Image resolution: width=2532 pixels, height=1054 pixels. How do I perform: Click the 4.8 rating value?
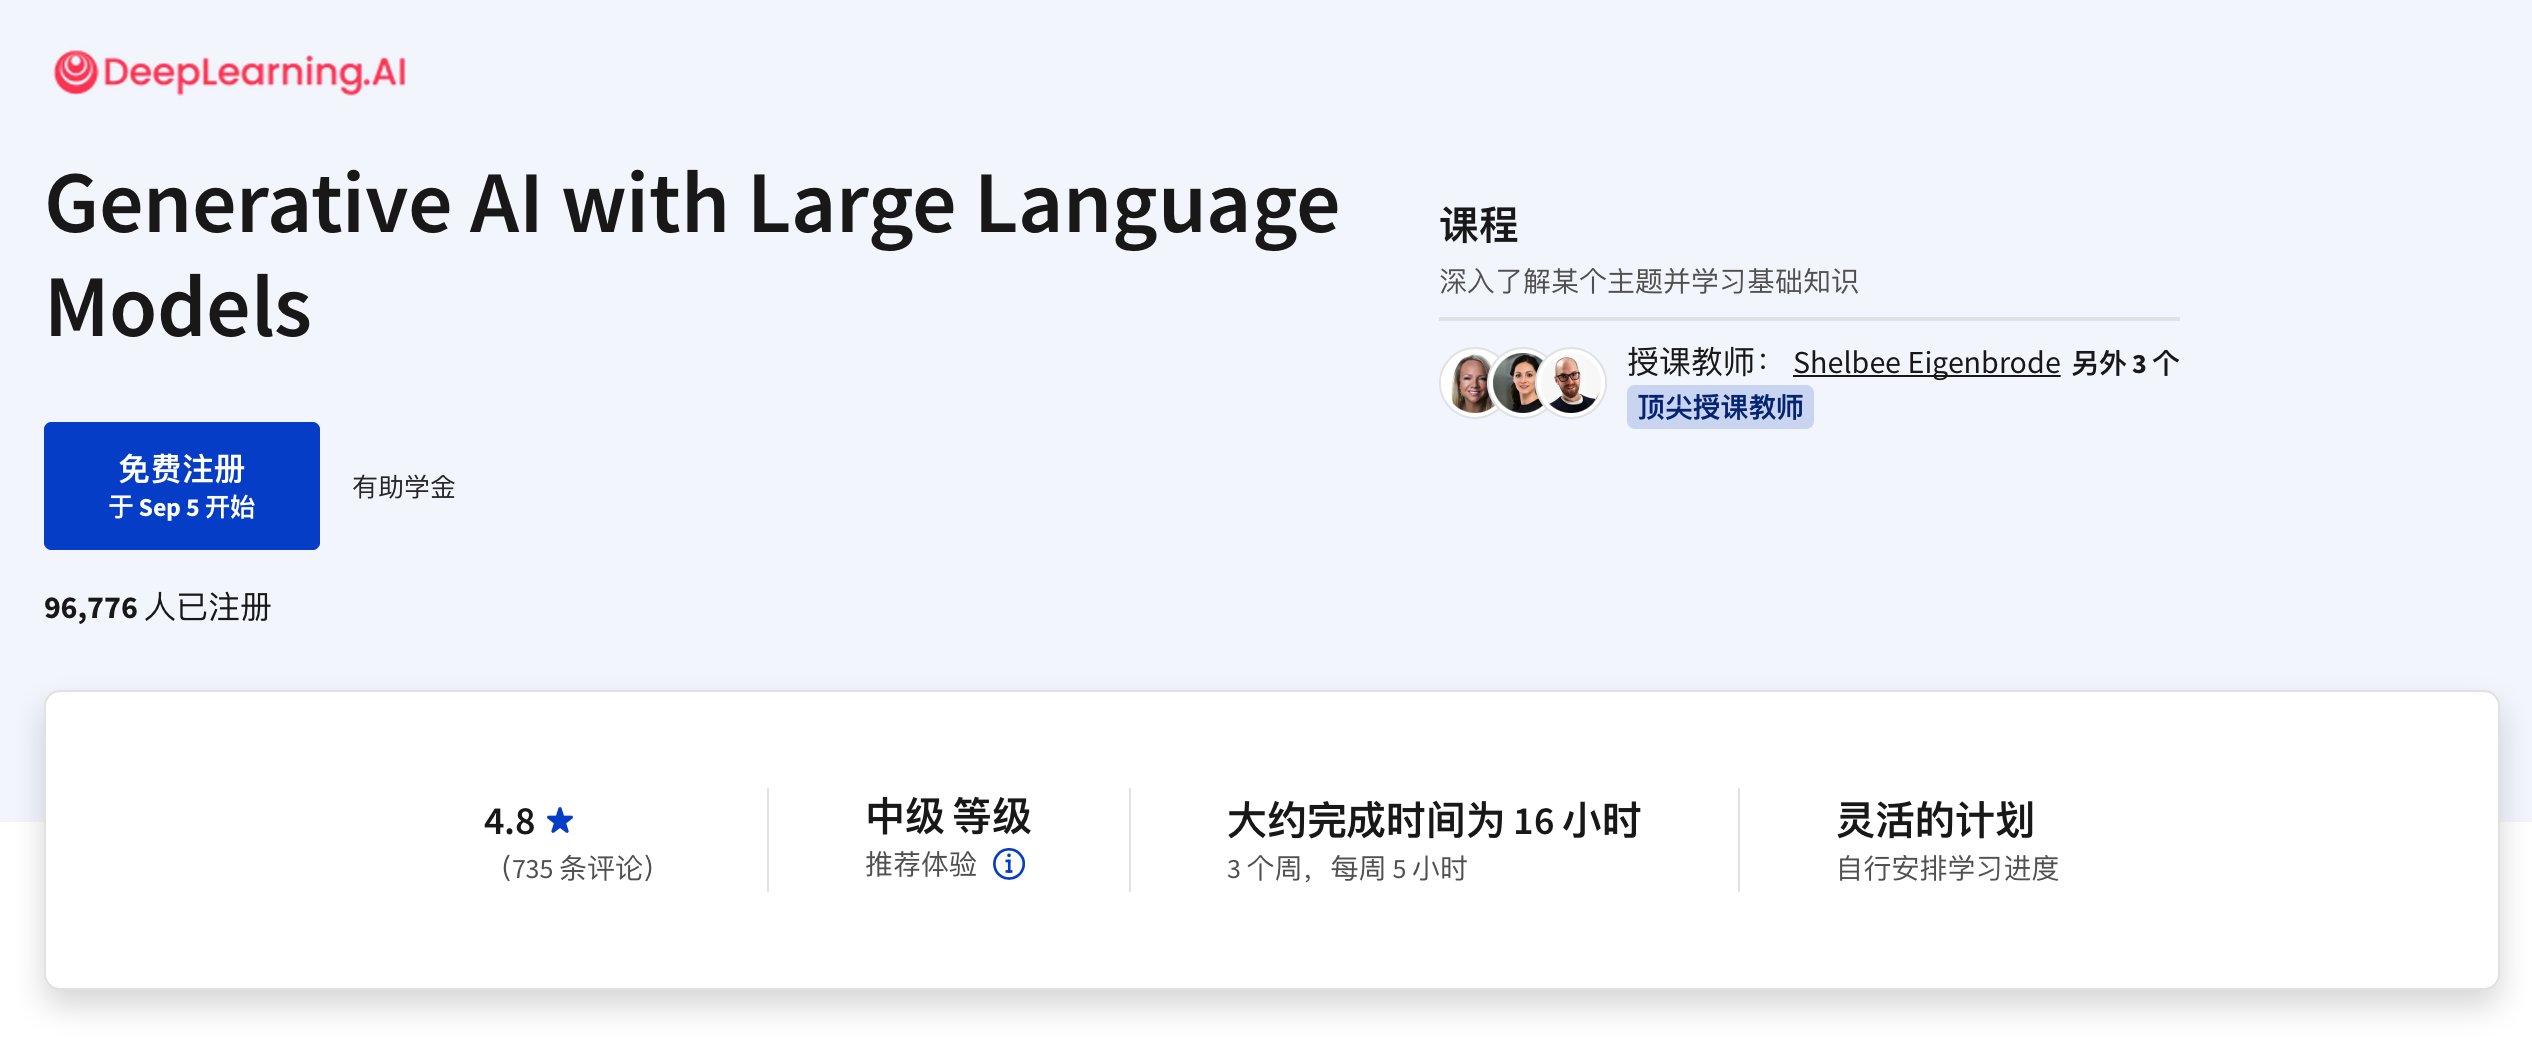(510, 821)
